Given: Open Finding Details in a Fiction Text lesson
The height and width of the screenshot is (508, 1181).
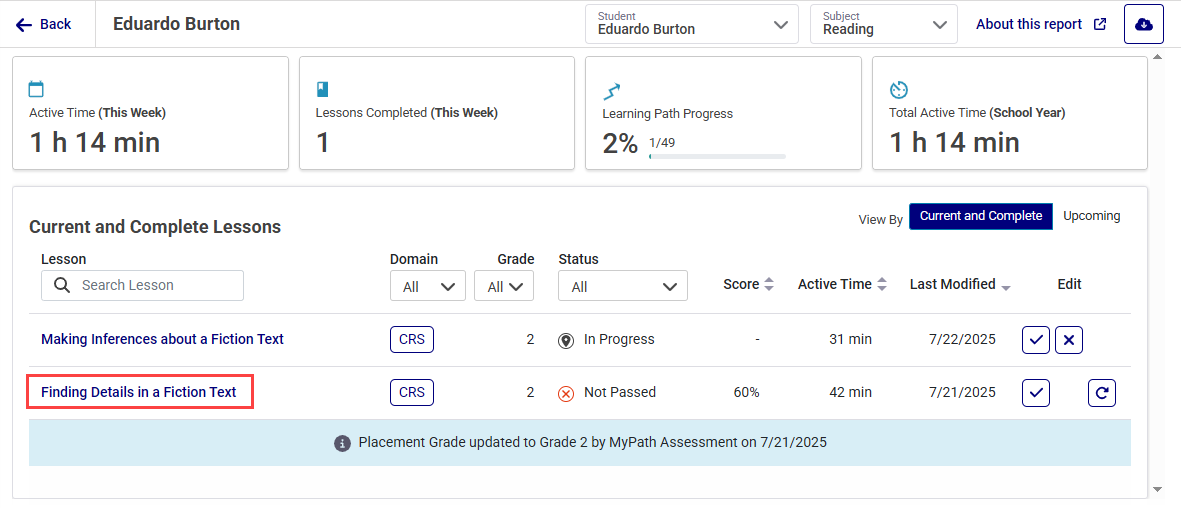Looking at the screenshot, I should [139, 393].
